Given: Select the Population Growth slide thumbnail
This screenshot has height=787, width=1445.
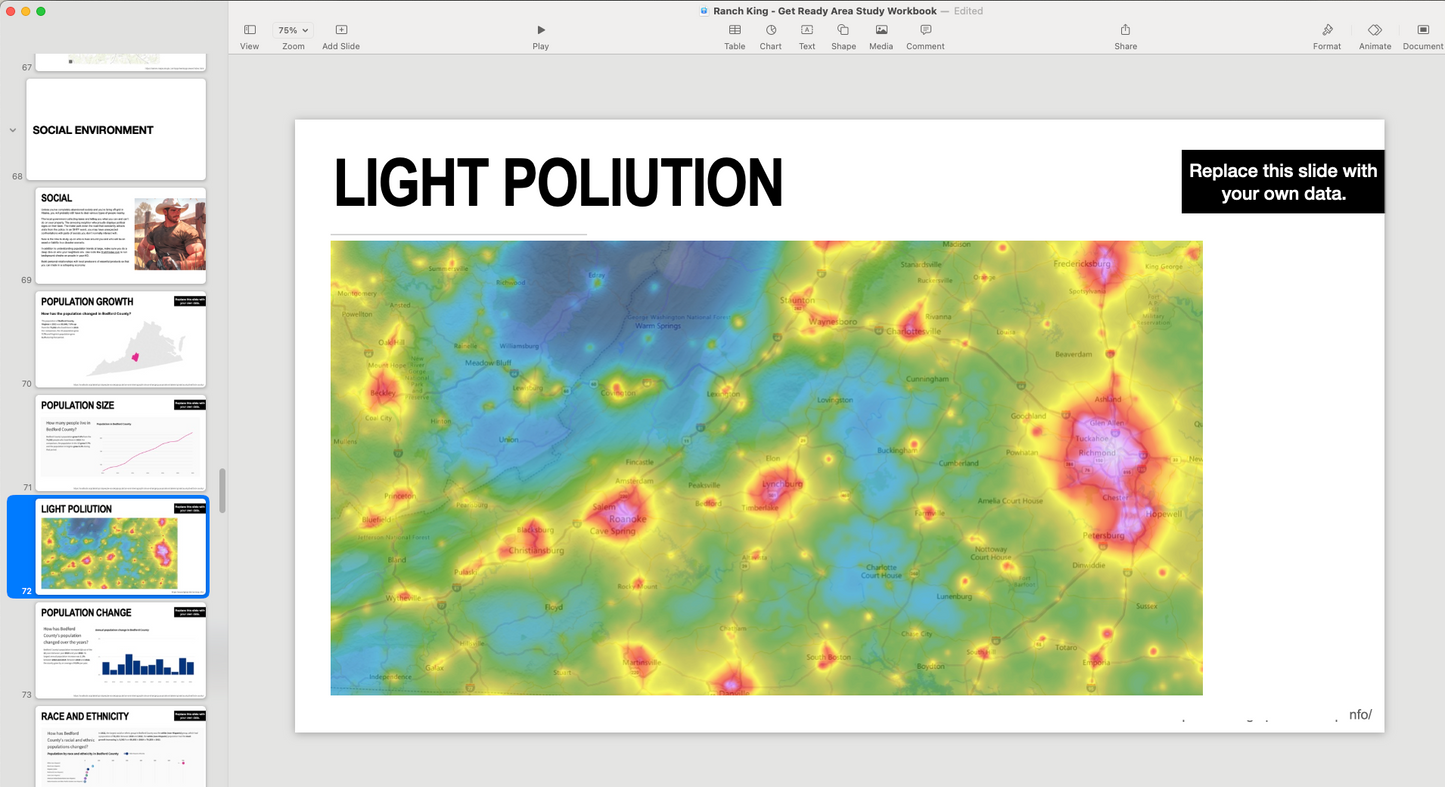Looking at the screenshot, I should (x=121, y=339).
